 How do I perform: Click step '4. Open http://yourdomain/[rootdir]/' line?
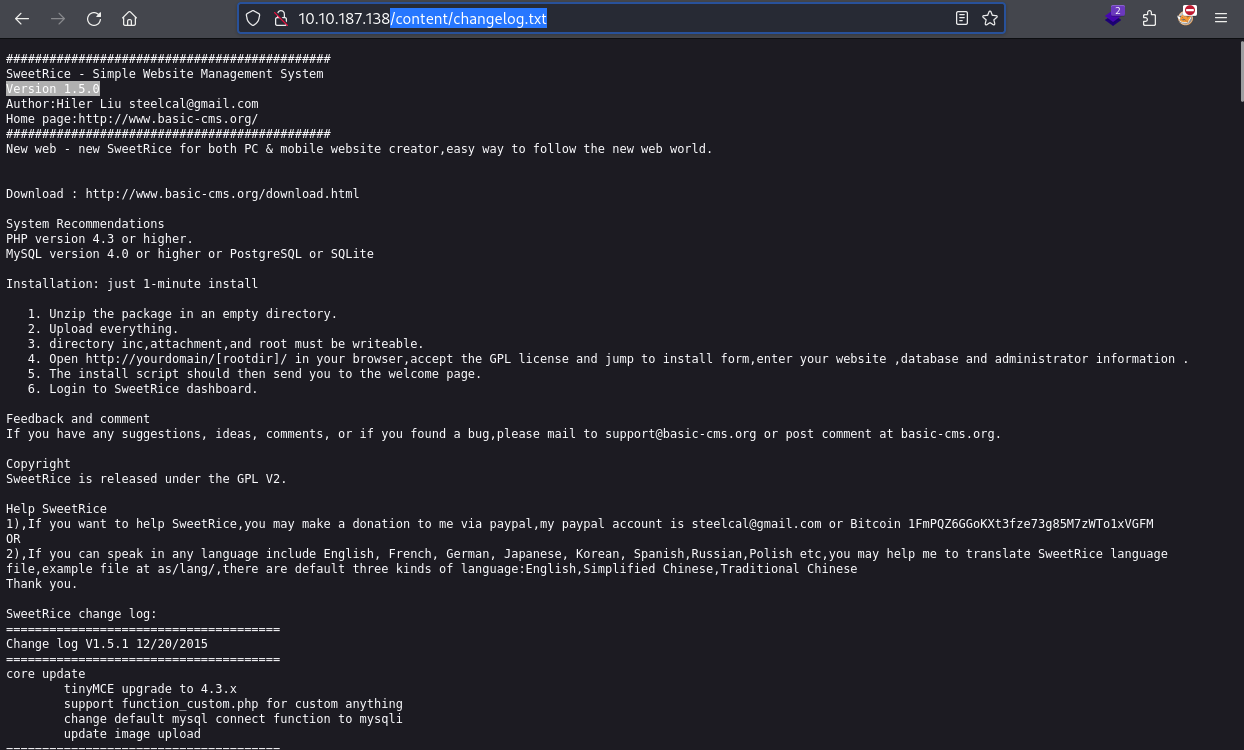pos(608,359)
